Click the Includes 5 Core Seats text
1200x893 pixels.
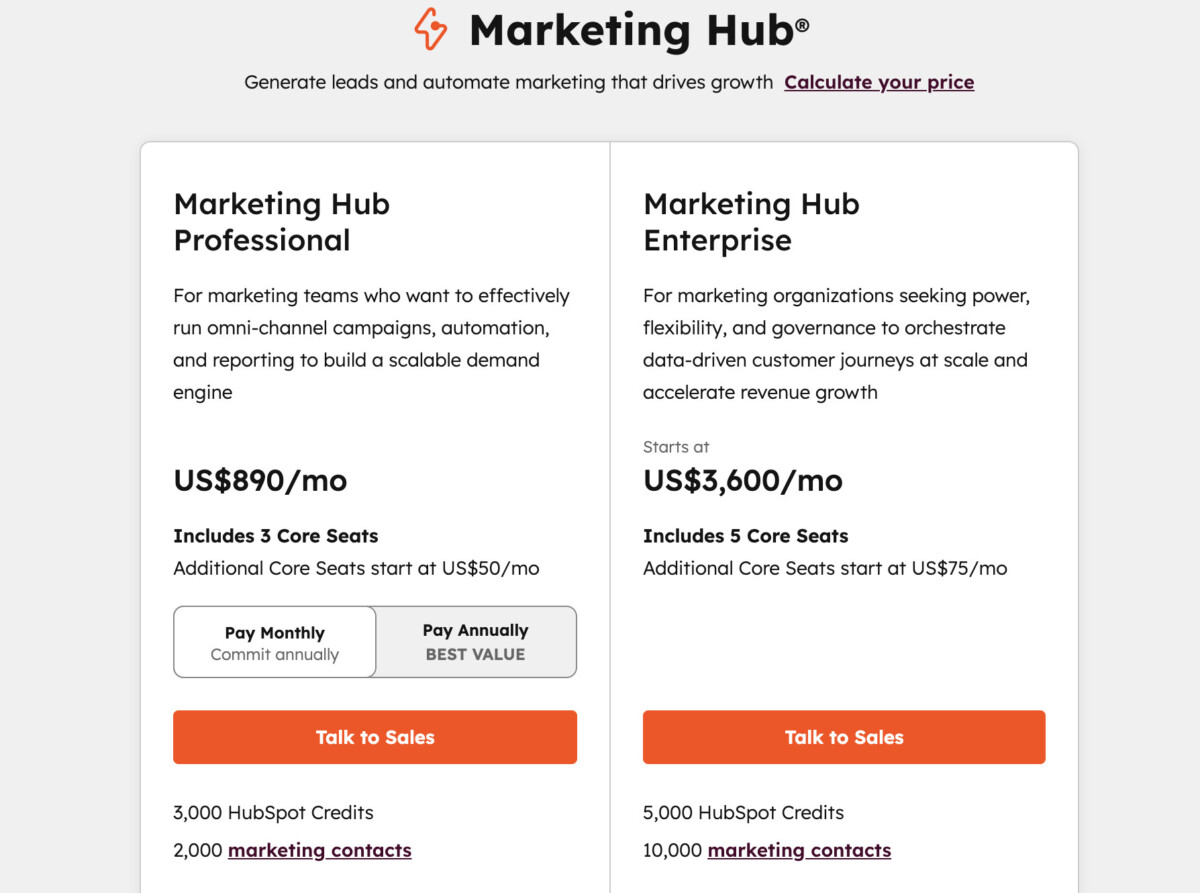(745, 536)
